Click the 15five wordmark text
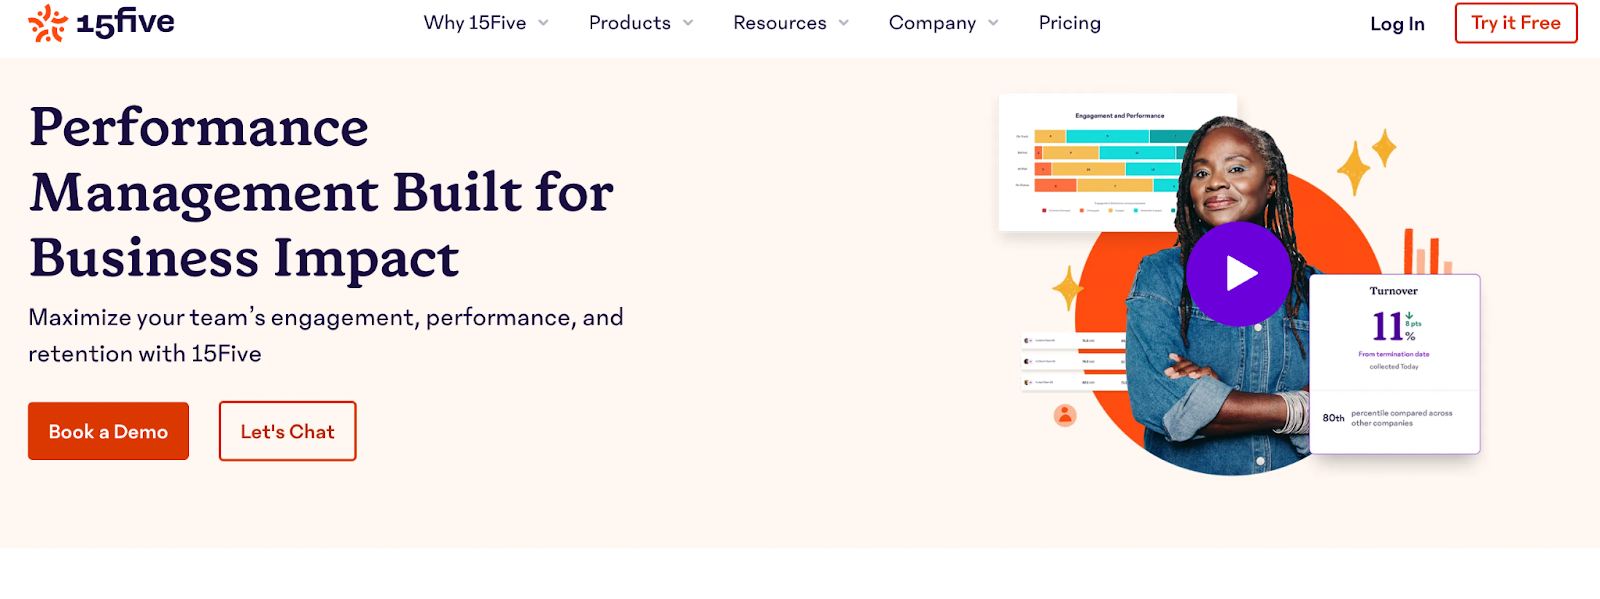This screenshot has height=599, width=1600. point(126,22)
